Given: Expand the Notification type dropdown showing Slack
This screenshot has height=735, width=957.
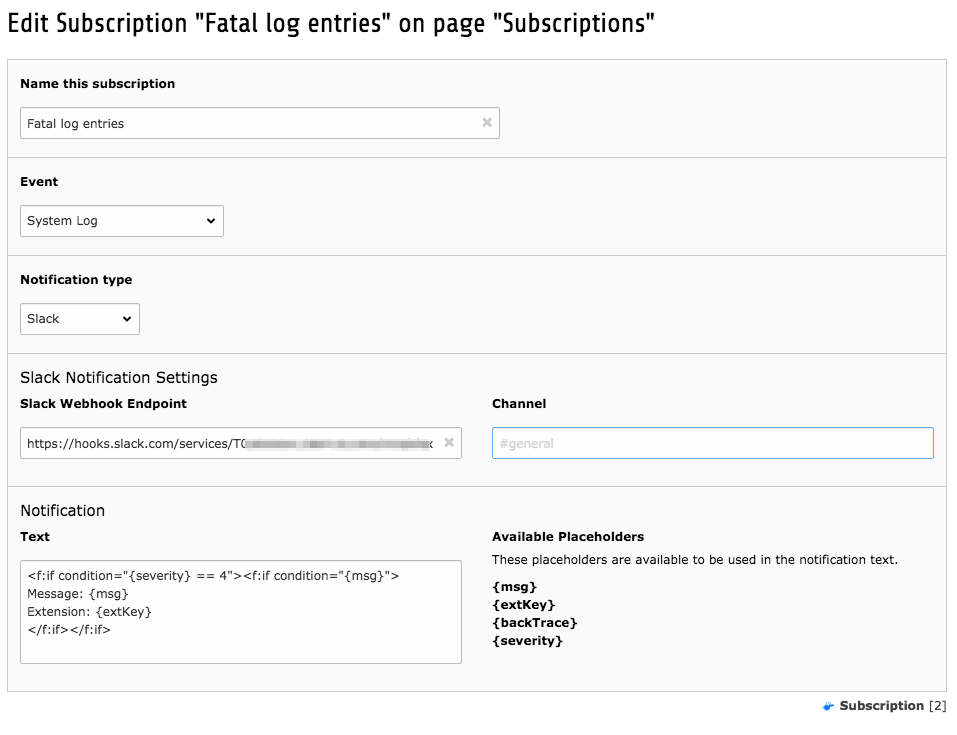Looking at the screenshot, I should pyautogui.click(x=80, y=319).
